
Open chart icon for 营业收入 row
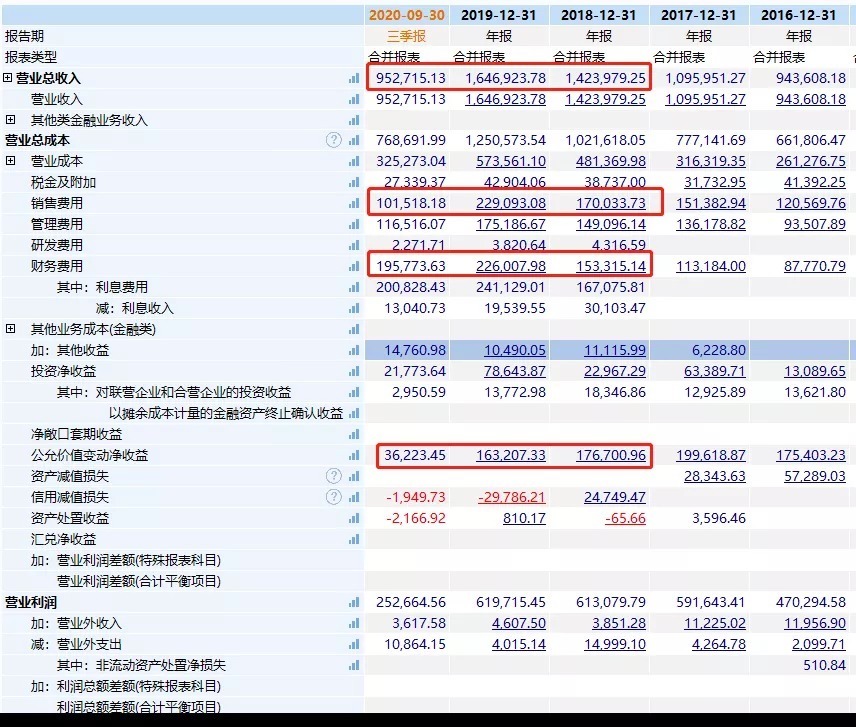click(x=354, y=99)
